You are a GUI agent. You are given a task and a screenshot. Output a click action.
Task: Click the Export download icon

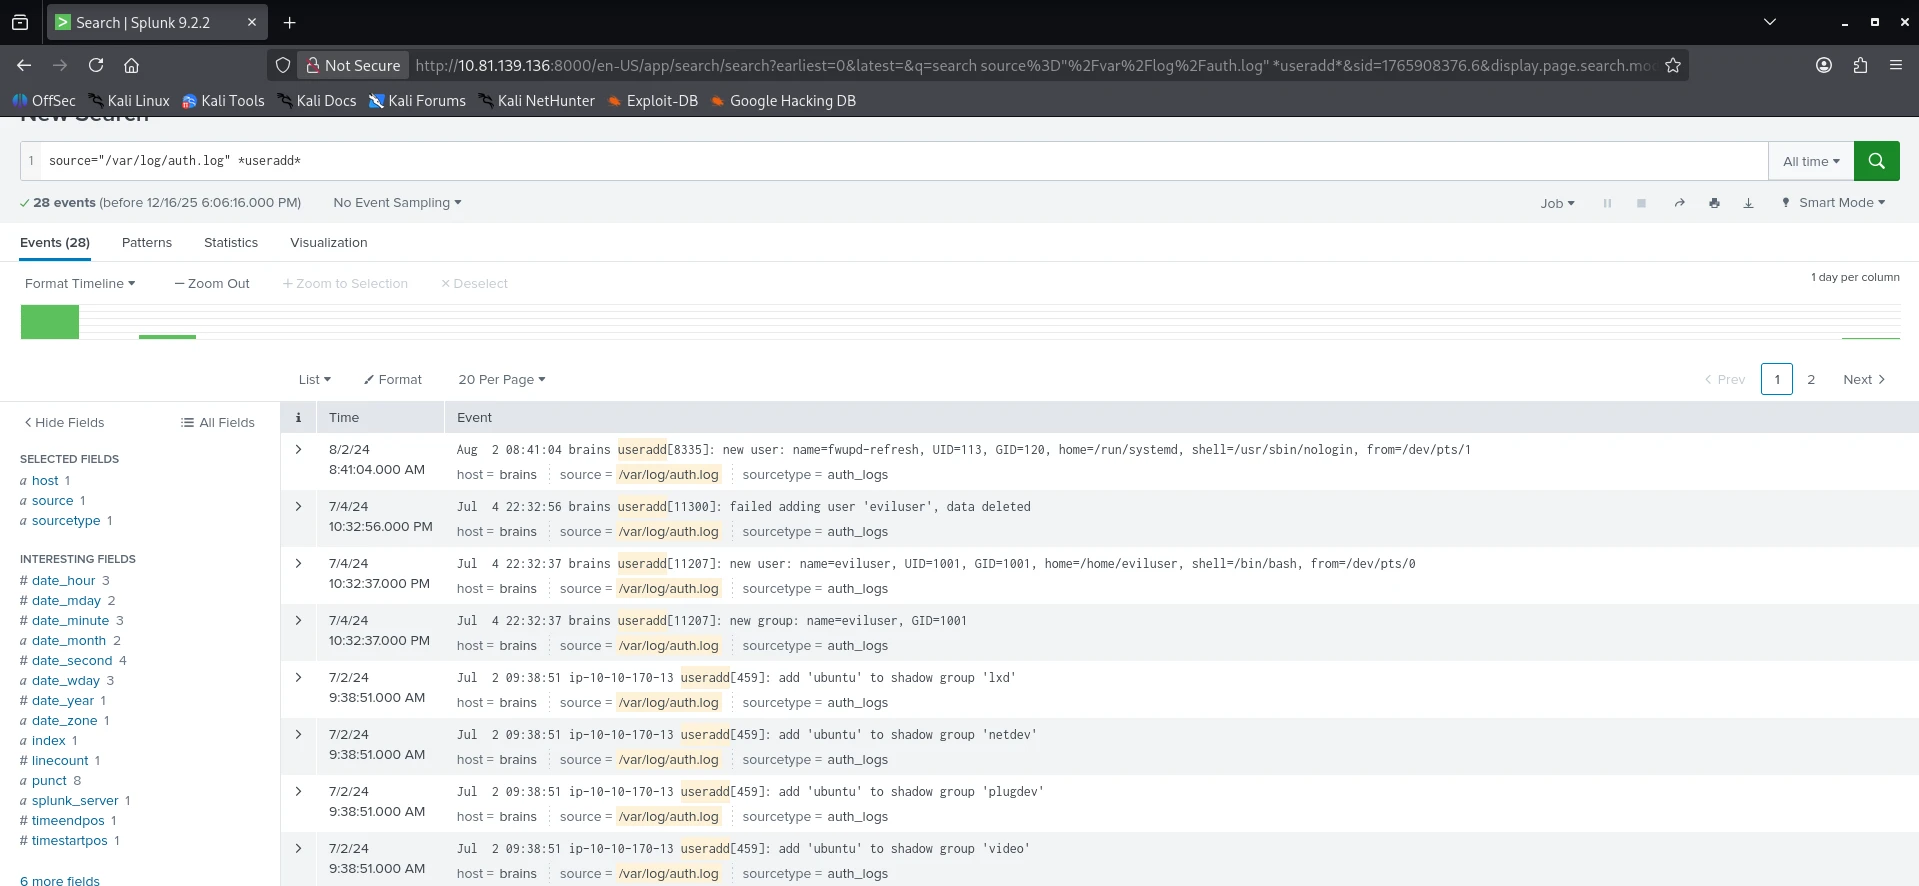pos(1748,203)
